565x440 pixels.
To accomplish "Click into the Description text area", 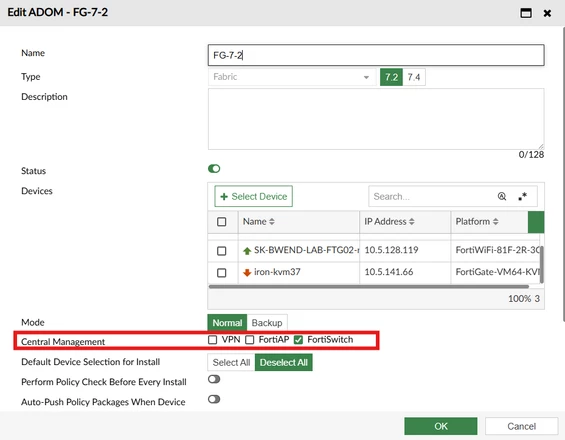I will point(376,119).
